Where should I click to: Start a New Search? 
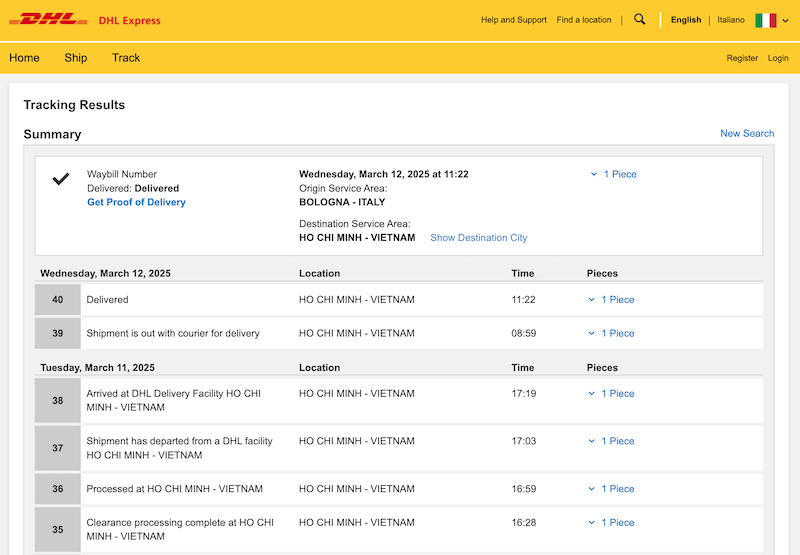tap(747, 133)
